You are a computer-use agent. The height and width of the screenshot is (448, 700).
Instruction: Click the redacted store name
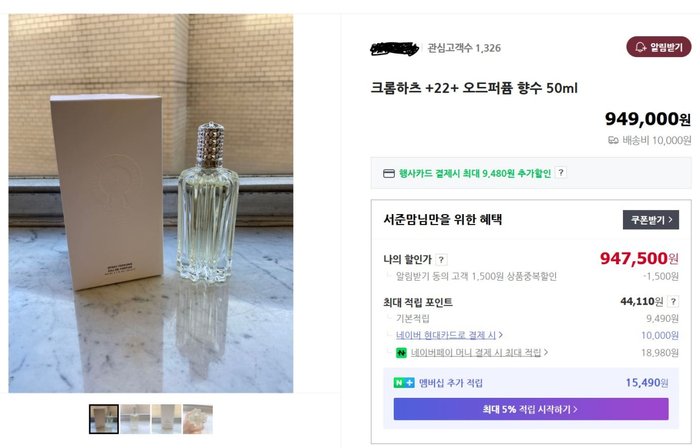click(394, 47)
